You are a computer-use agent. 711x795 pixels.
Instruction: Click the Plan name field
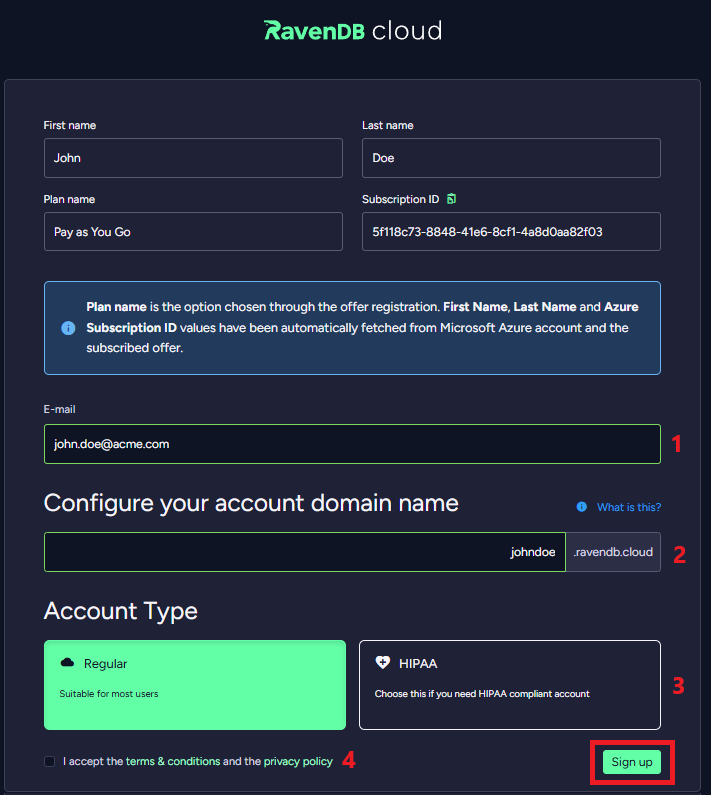(193, 232)
